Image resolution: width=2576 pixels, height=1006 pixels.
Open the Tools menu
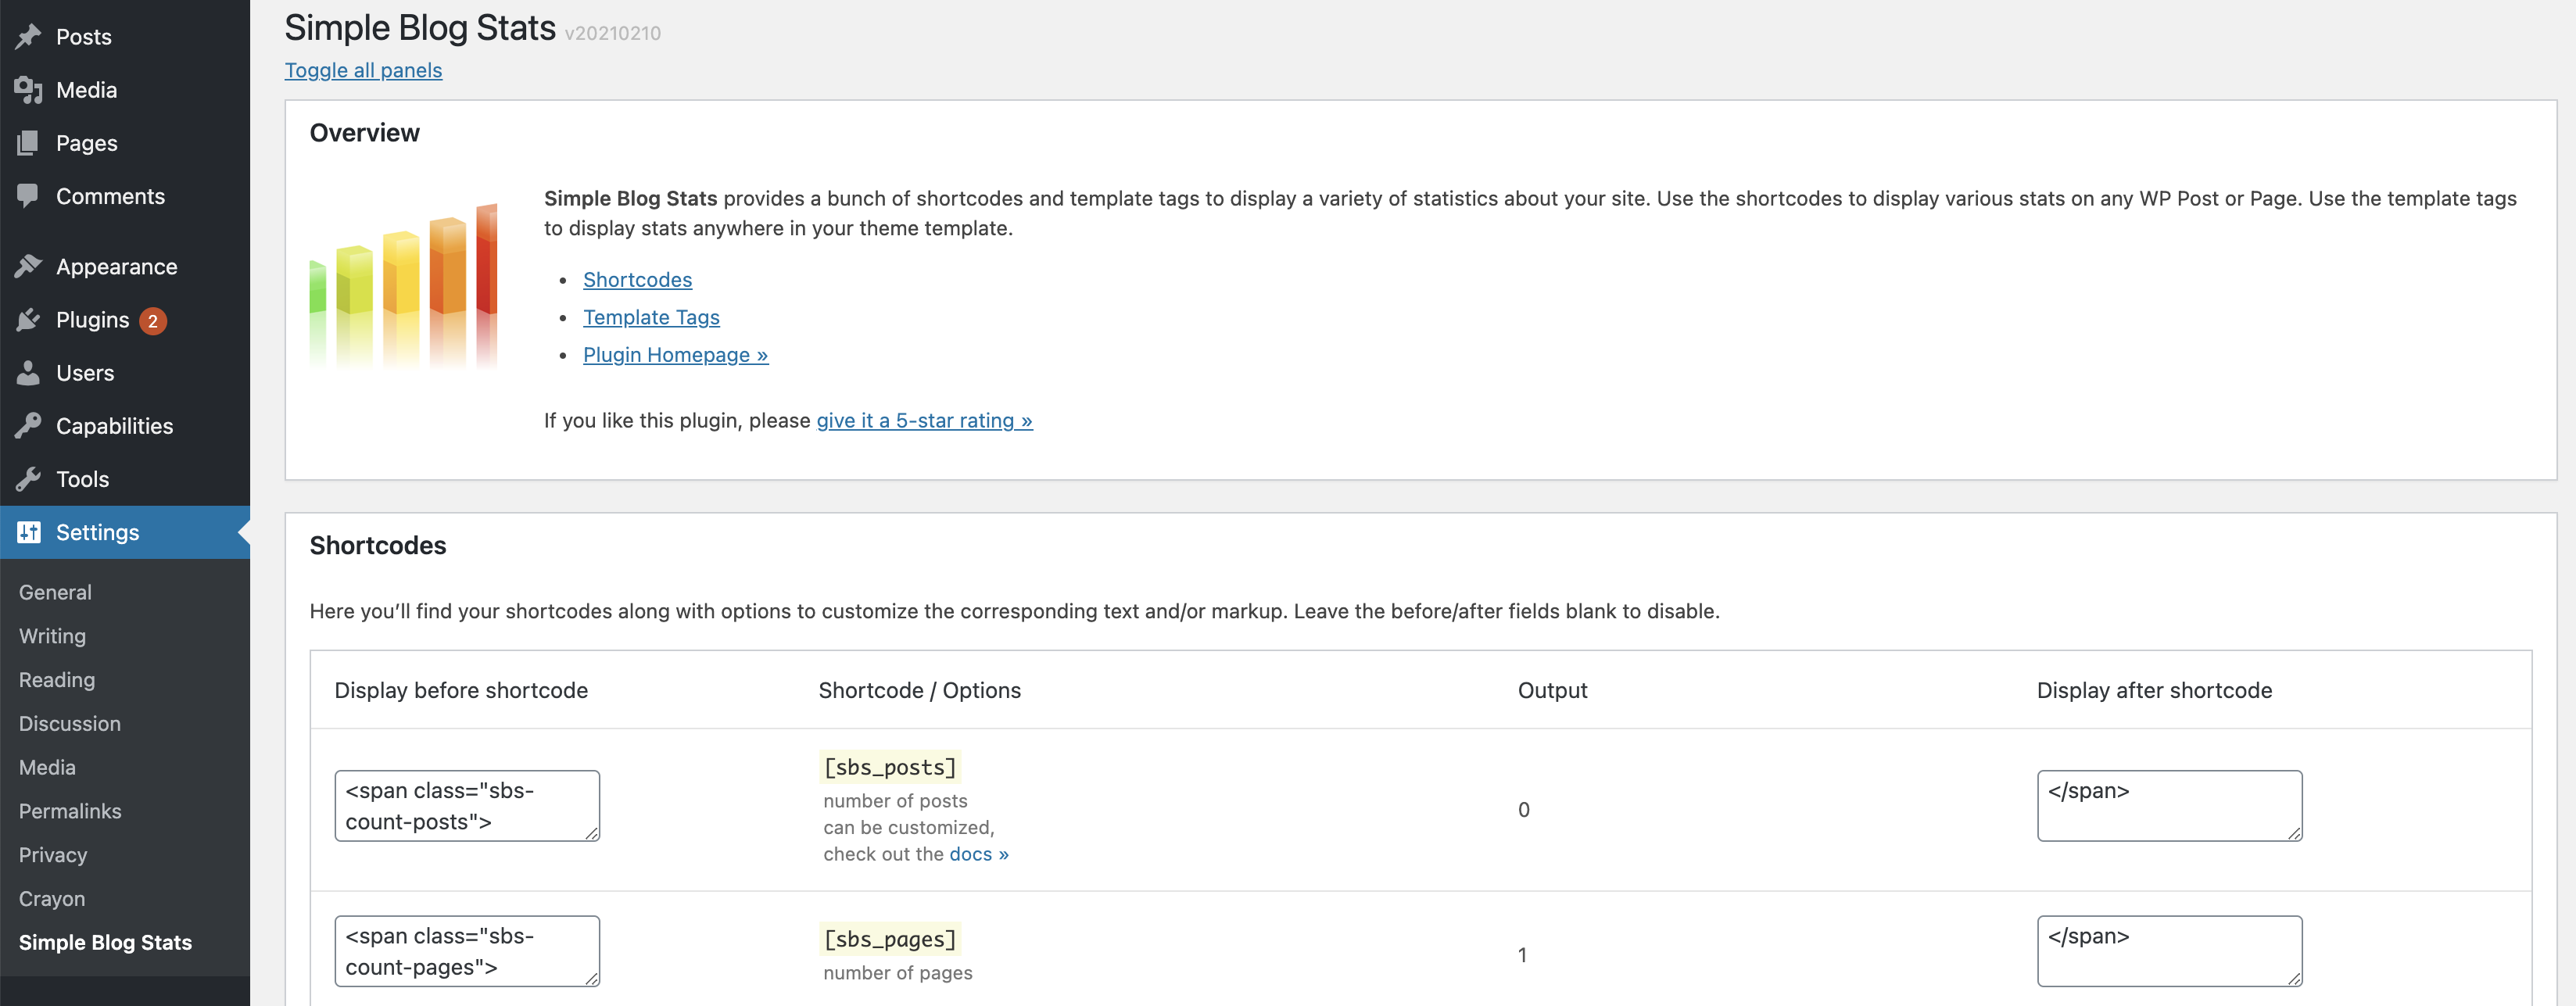coord(125,479)
